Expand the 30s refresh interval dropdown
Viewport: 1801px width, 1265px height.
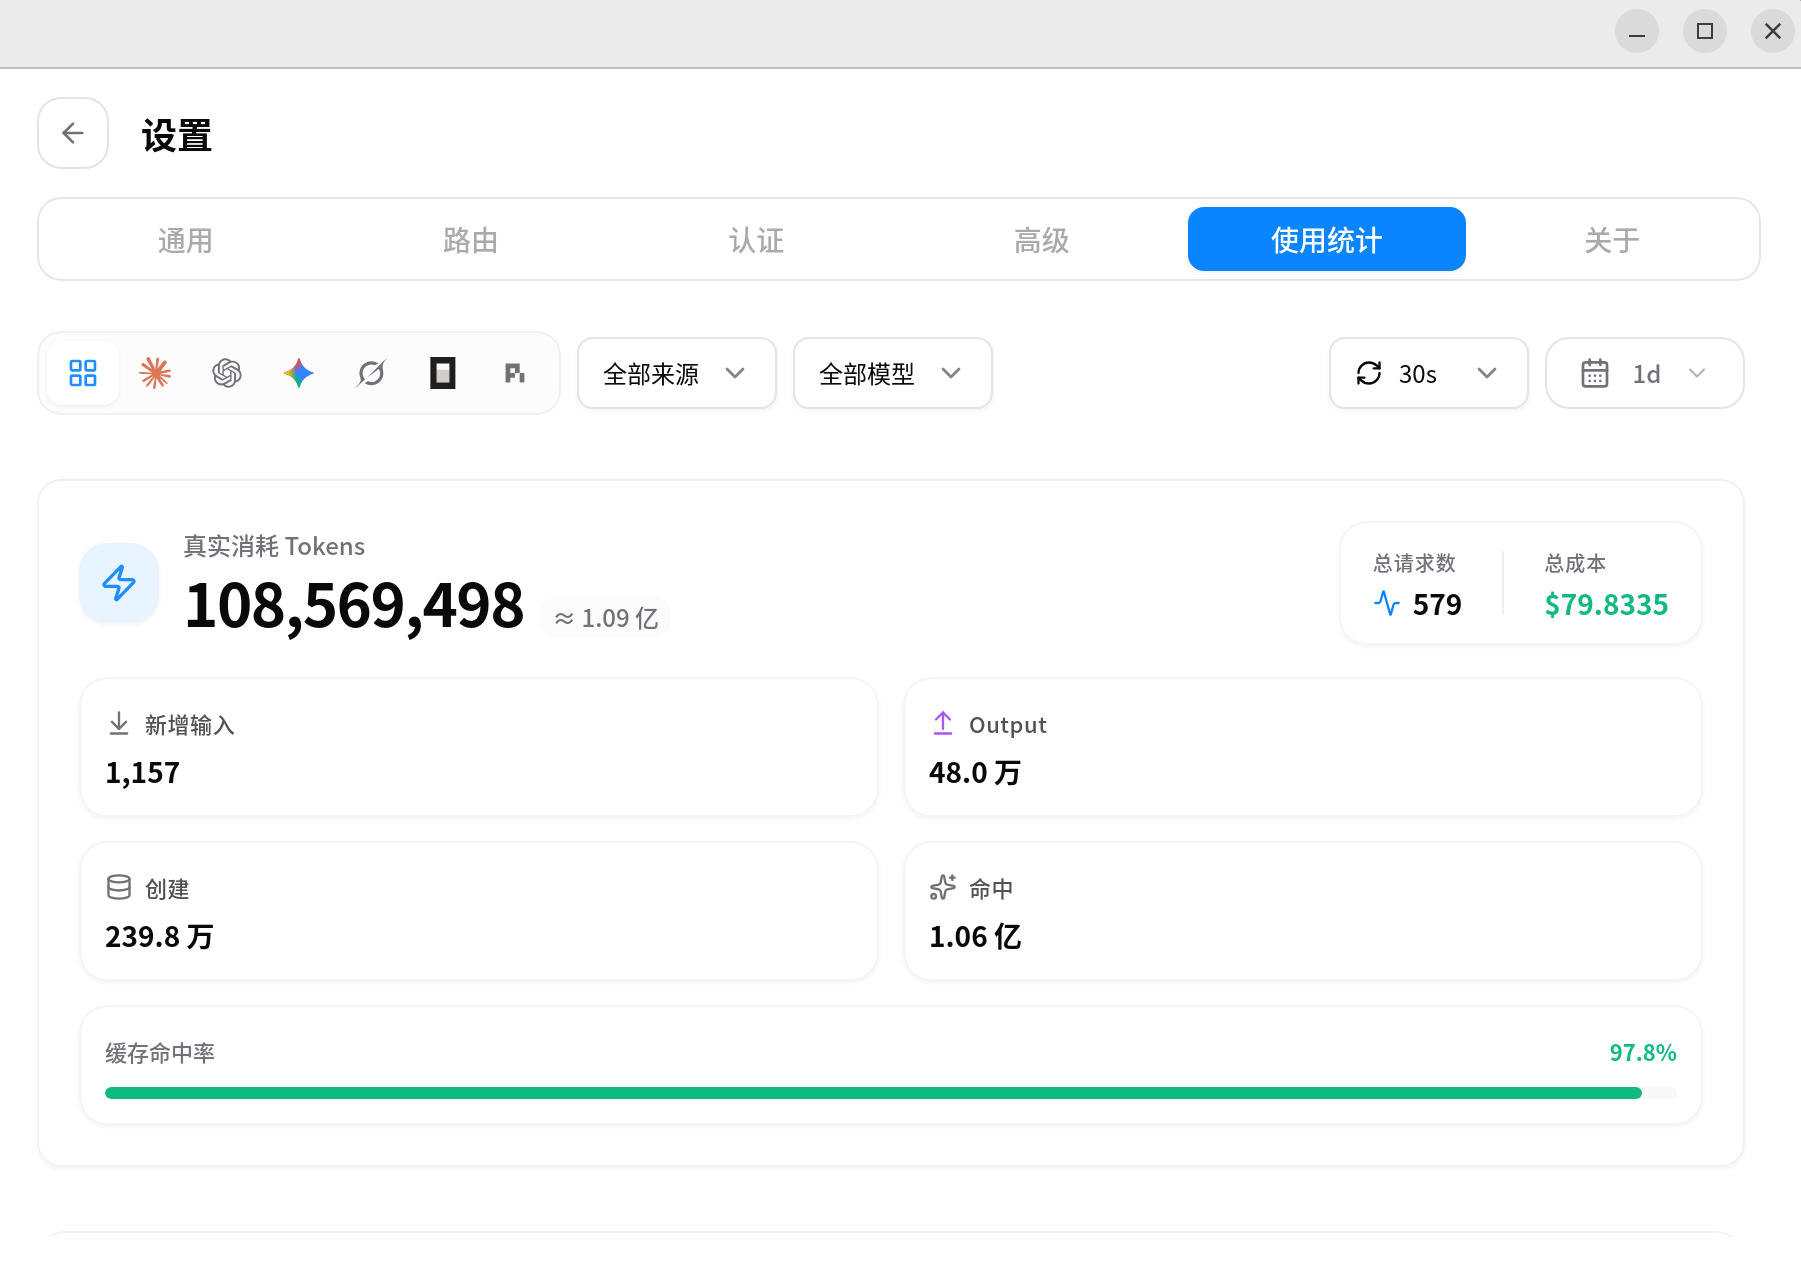[1429, 373]
